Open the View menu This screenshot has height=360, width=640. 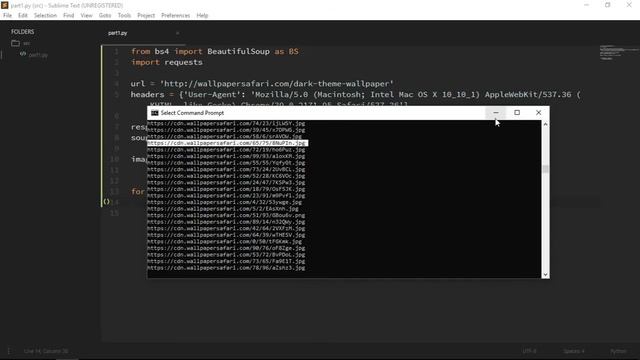(87, 16)
